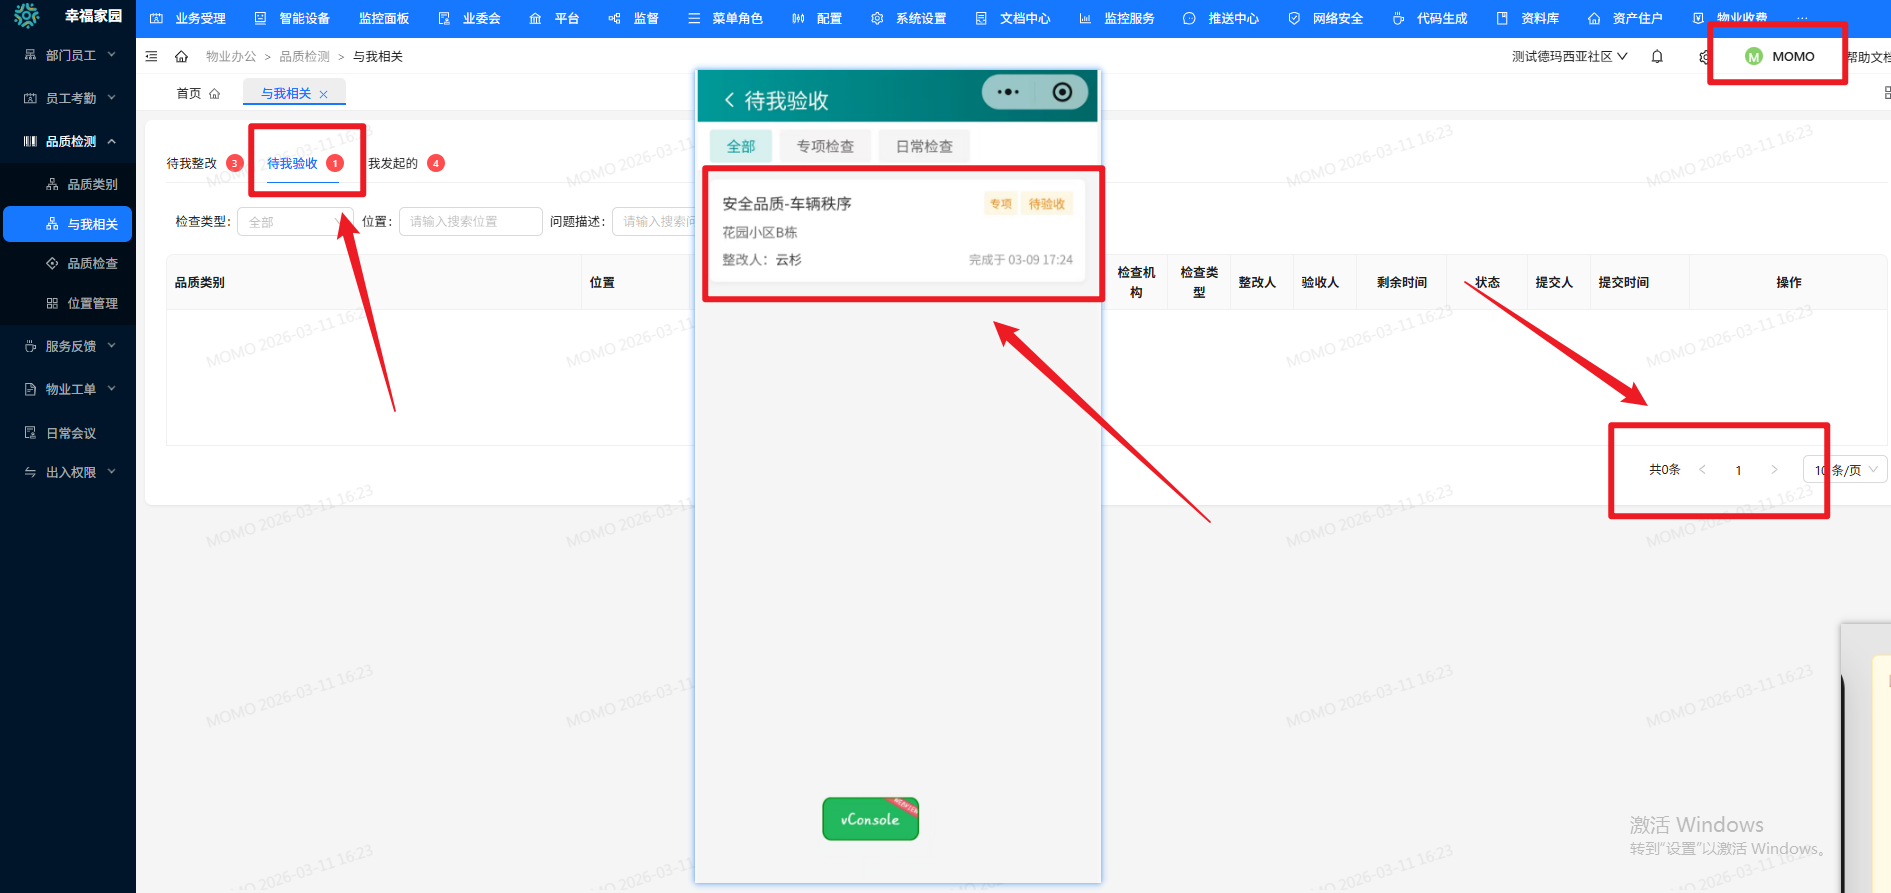Click the 位置 search input field

(470, 222)
